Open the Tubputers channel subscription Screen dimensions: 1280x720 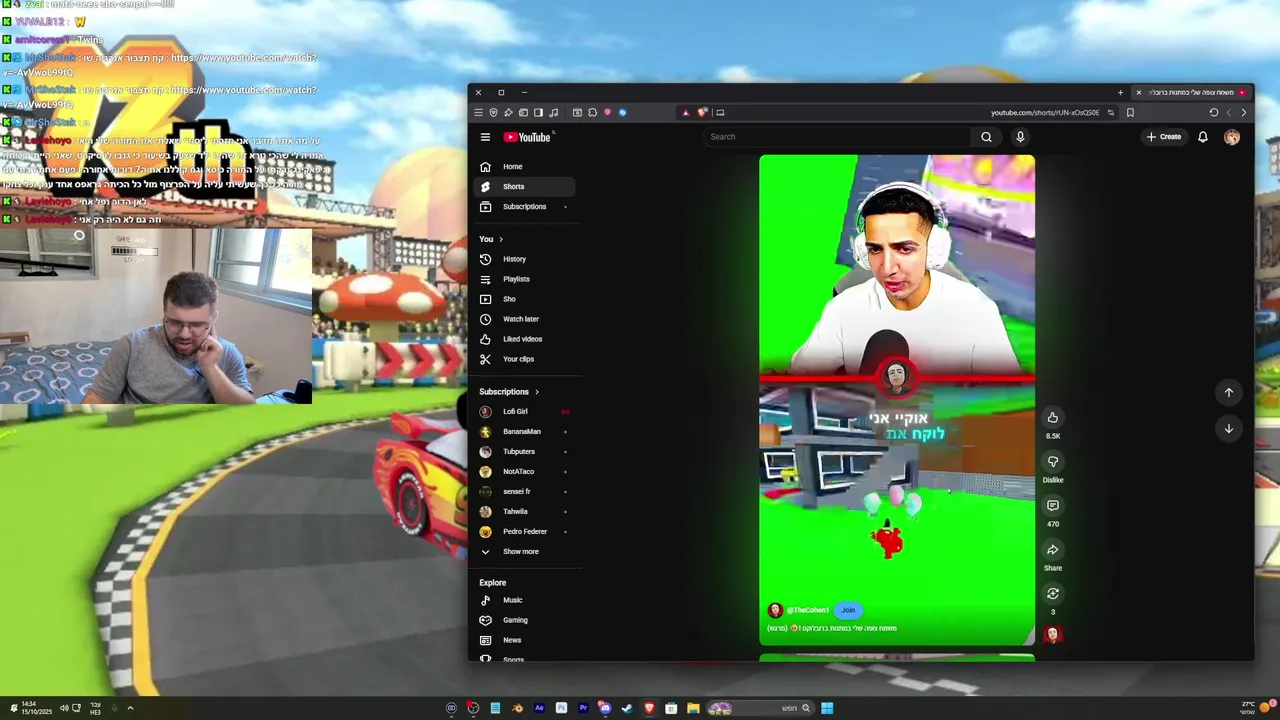pos(525,452)
